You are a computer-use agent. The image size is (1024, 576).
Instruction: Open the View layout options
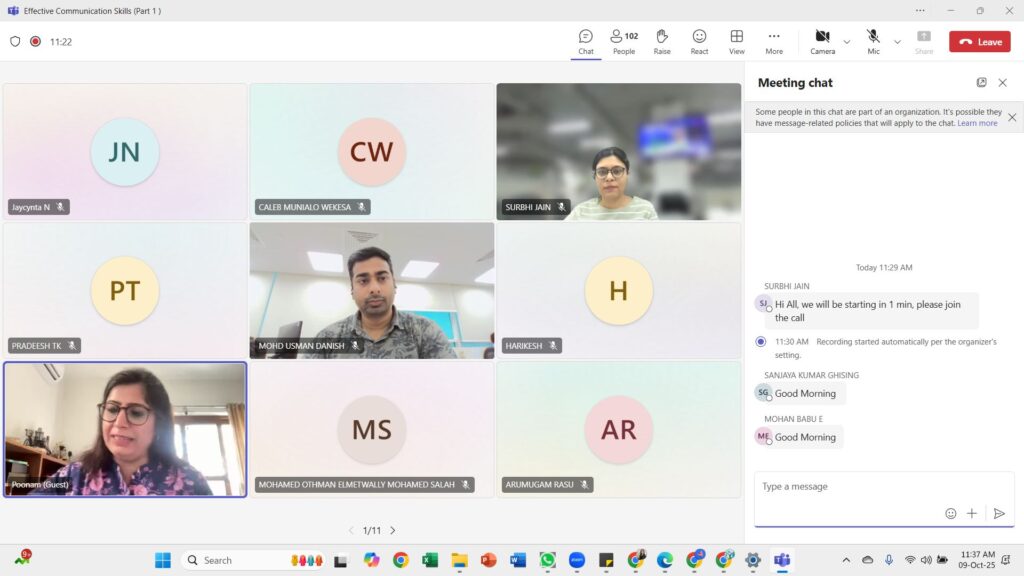[x=736, y=41]
